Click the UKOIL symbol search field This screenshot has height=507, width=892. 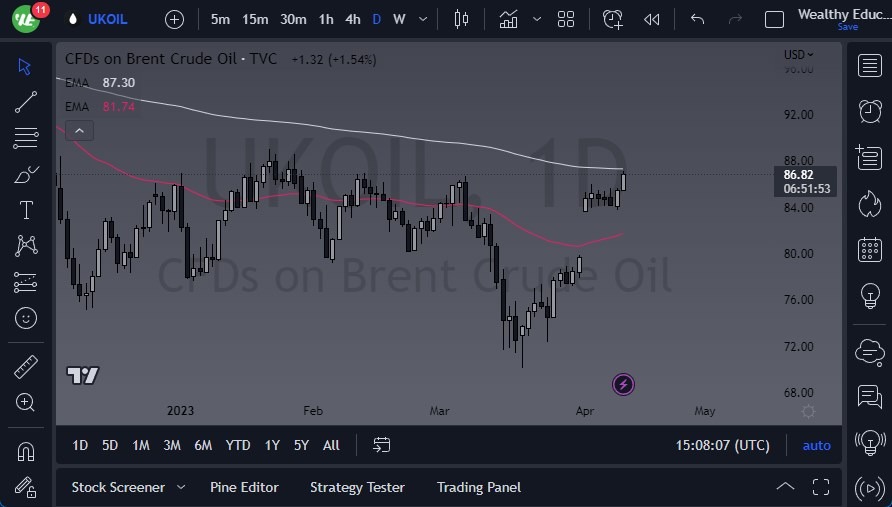pyautogui.click(x=107, y=19)
